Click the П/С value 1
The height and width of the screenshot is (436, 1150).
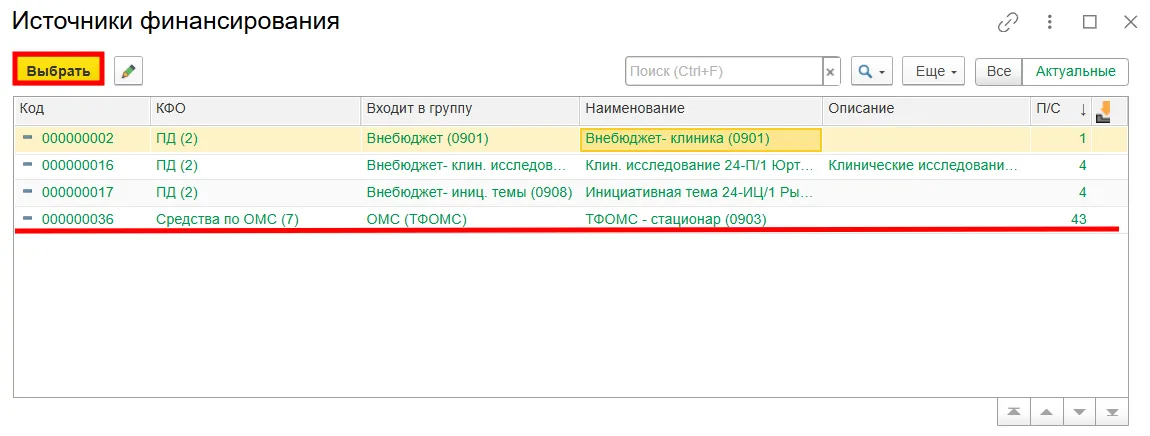click(1083, 138)
